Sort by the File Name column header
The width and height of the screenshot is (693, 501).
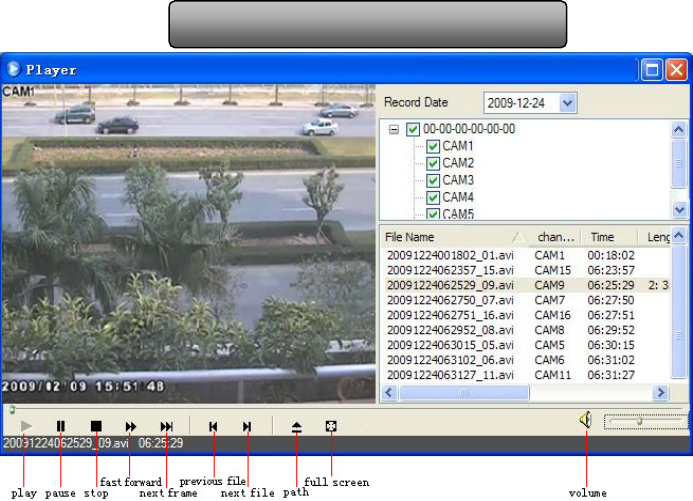pyautogui.click(x=455, y=237)
